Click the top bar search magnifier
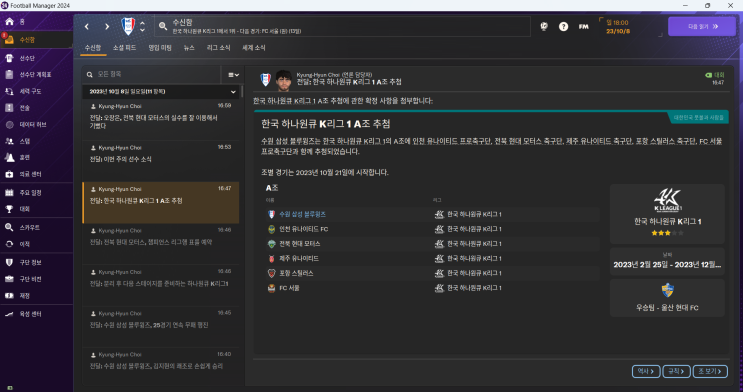This screenshot has width=743, height=392. [x=163, y=26]
